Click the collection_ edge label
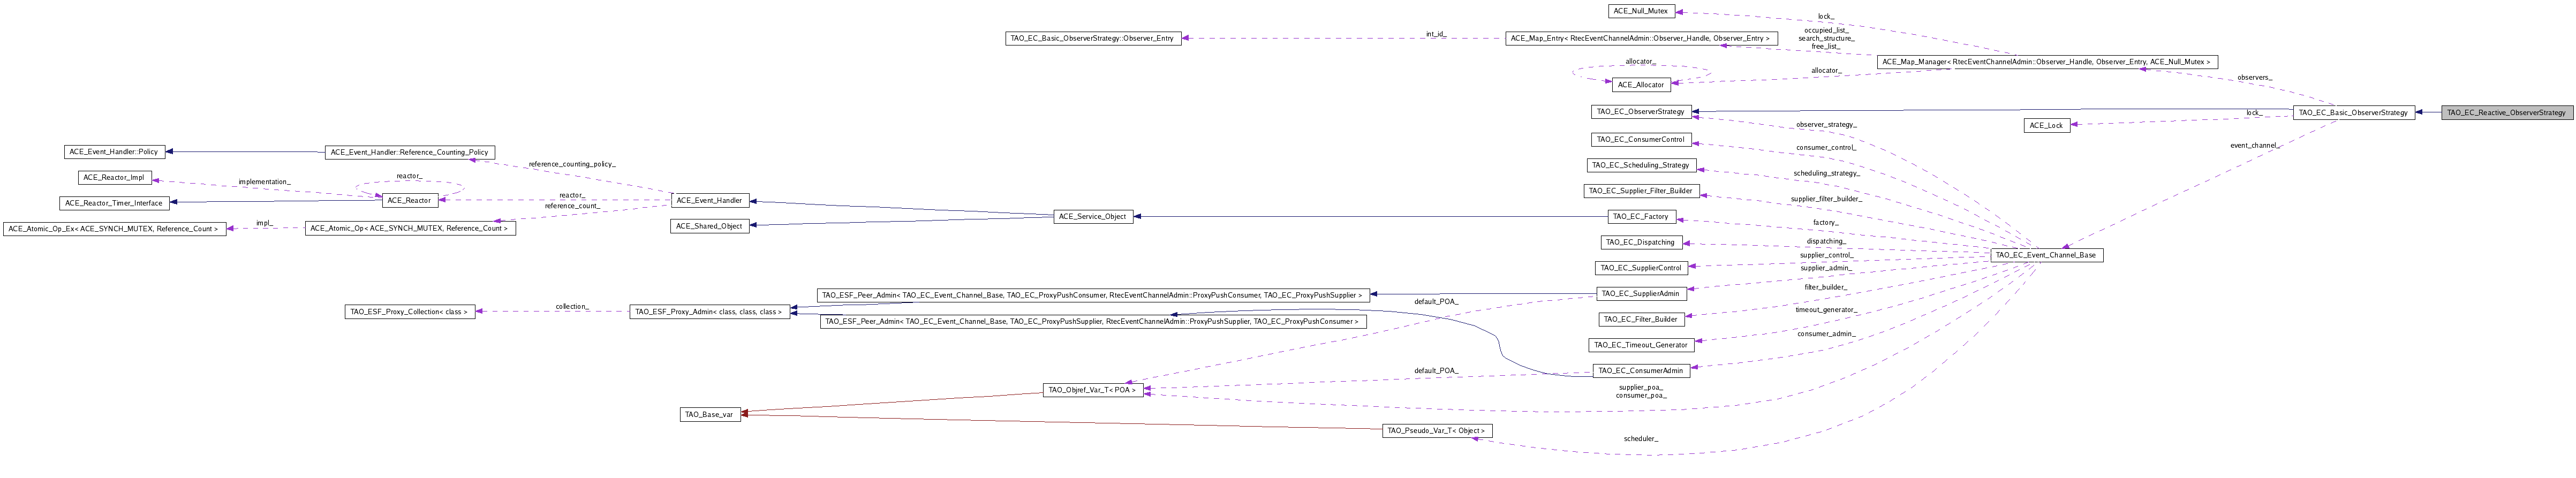The width and height of the screenshot is (2576, 478). point(572,306)
